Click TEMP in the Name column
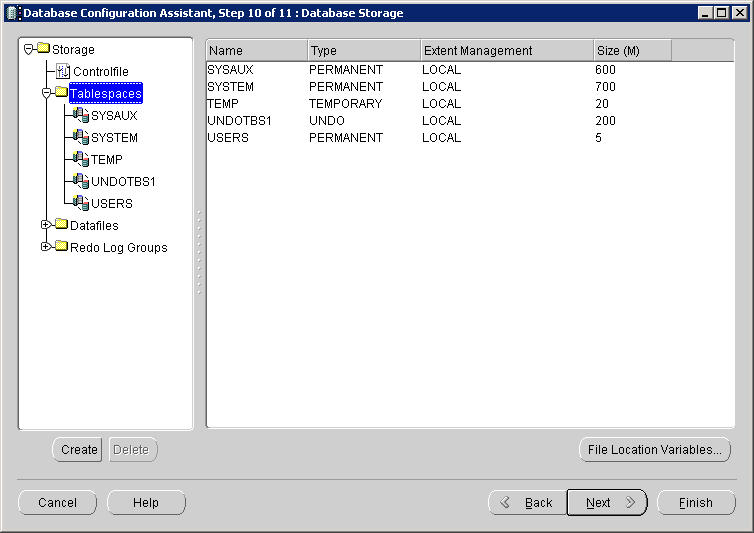The width and height of the screenshot is (754, 533). click(x=223, y=103)
